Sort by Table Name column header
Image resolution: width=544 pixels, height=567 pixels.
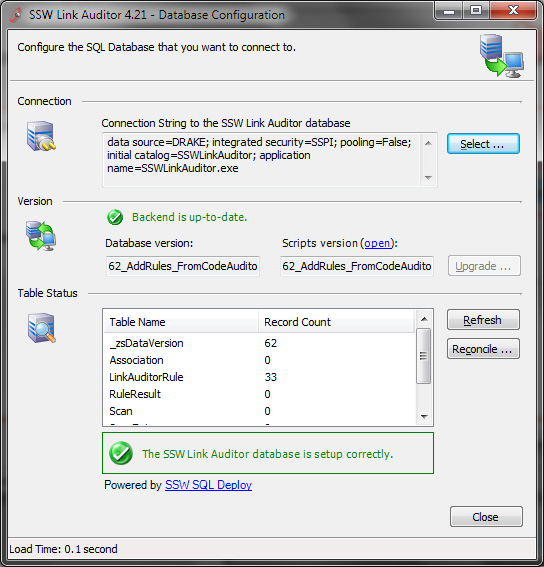point(181,322)
